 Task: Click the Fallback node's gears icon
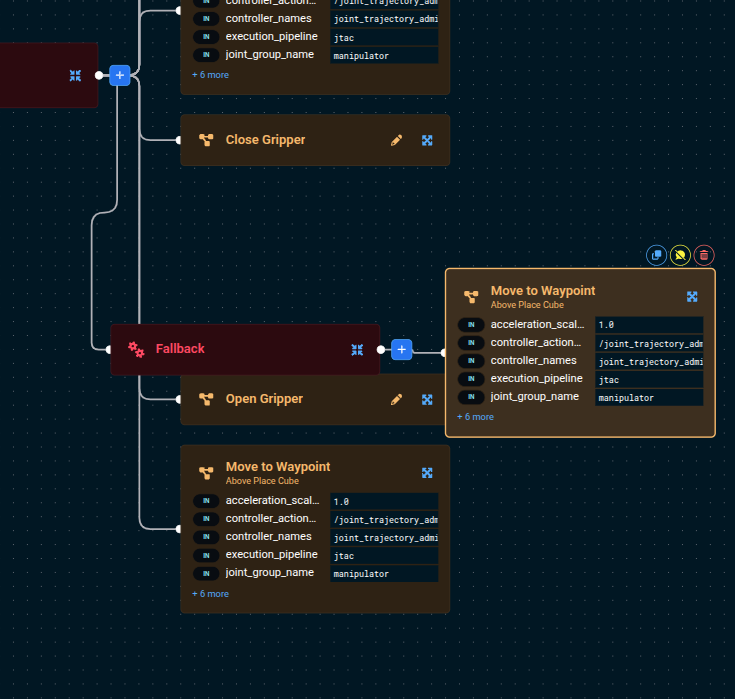pyautogui.click(x=136, y=349)
